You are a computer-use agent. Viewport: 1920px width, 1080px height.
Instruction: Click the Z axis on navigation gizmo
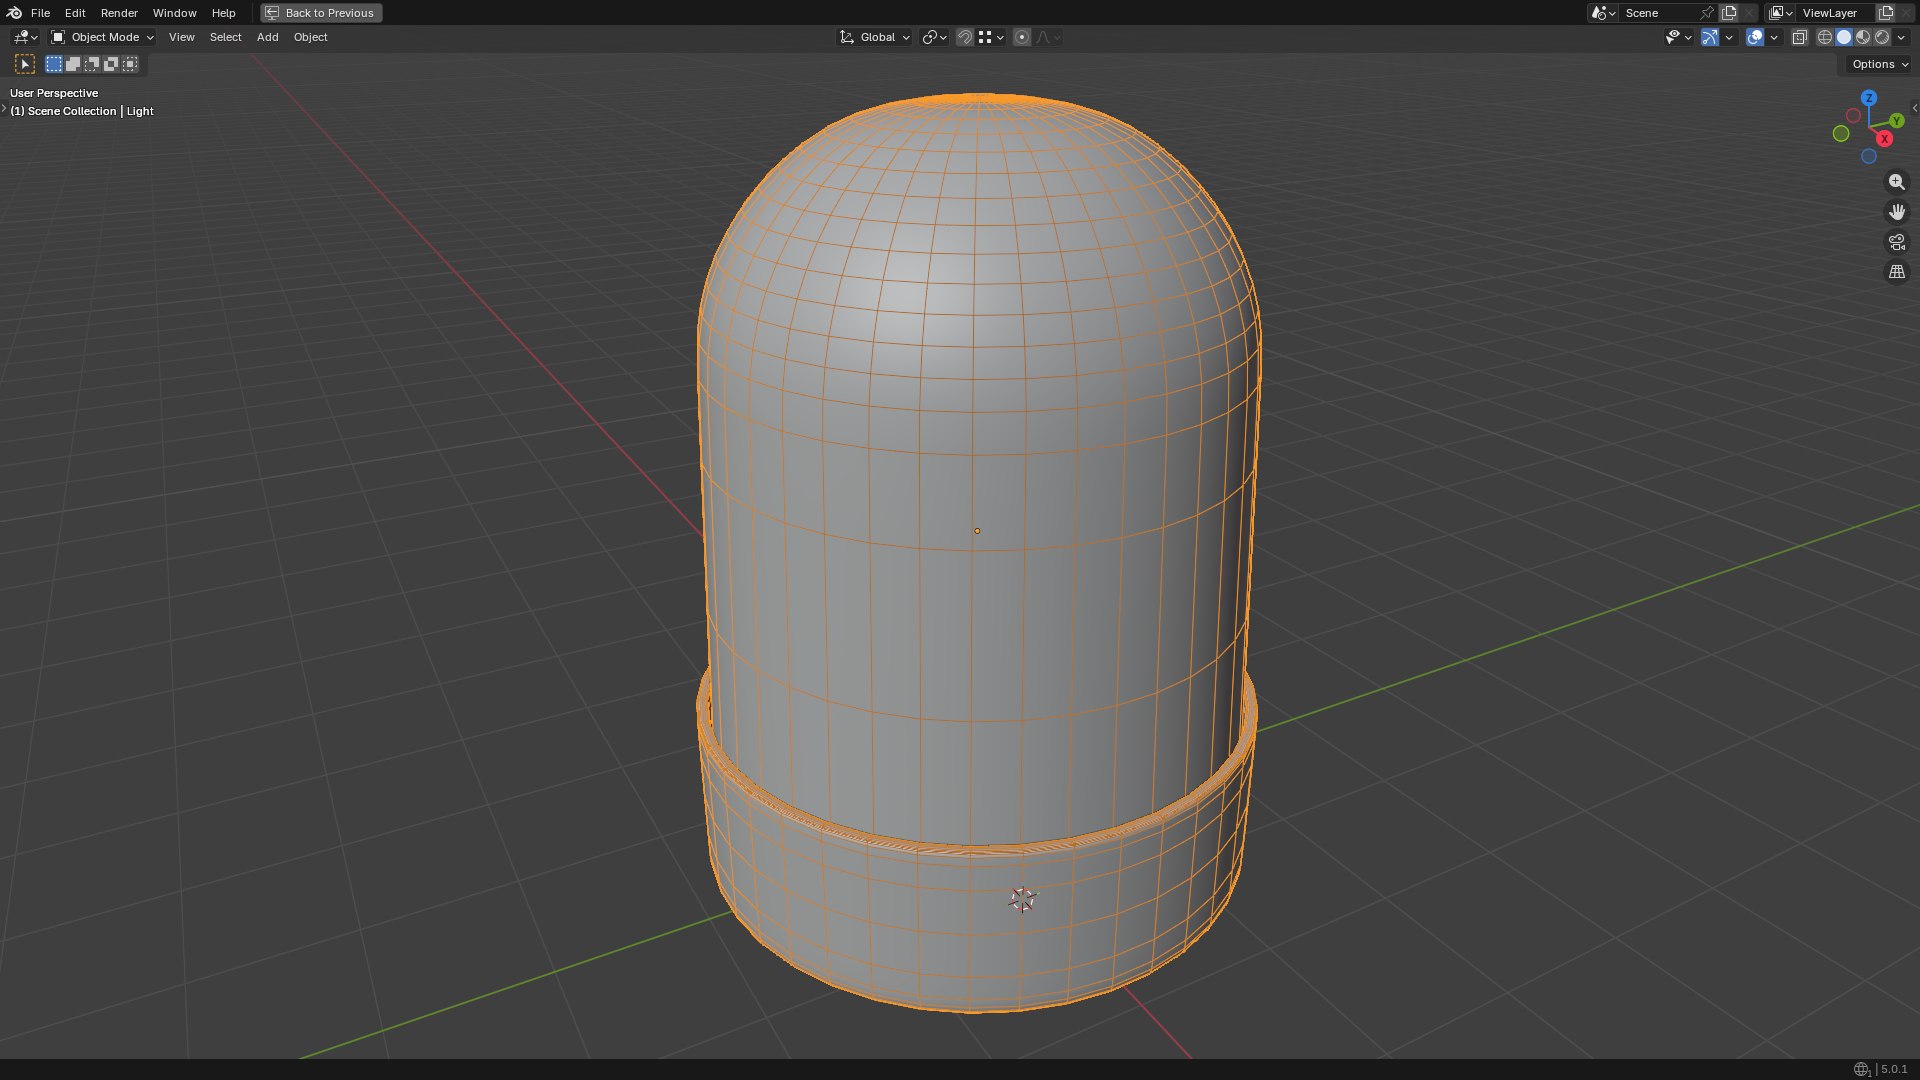[1868, 98]
